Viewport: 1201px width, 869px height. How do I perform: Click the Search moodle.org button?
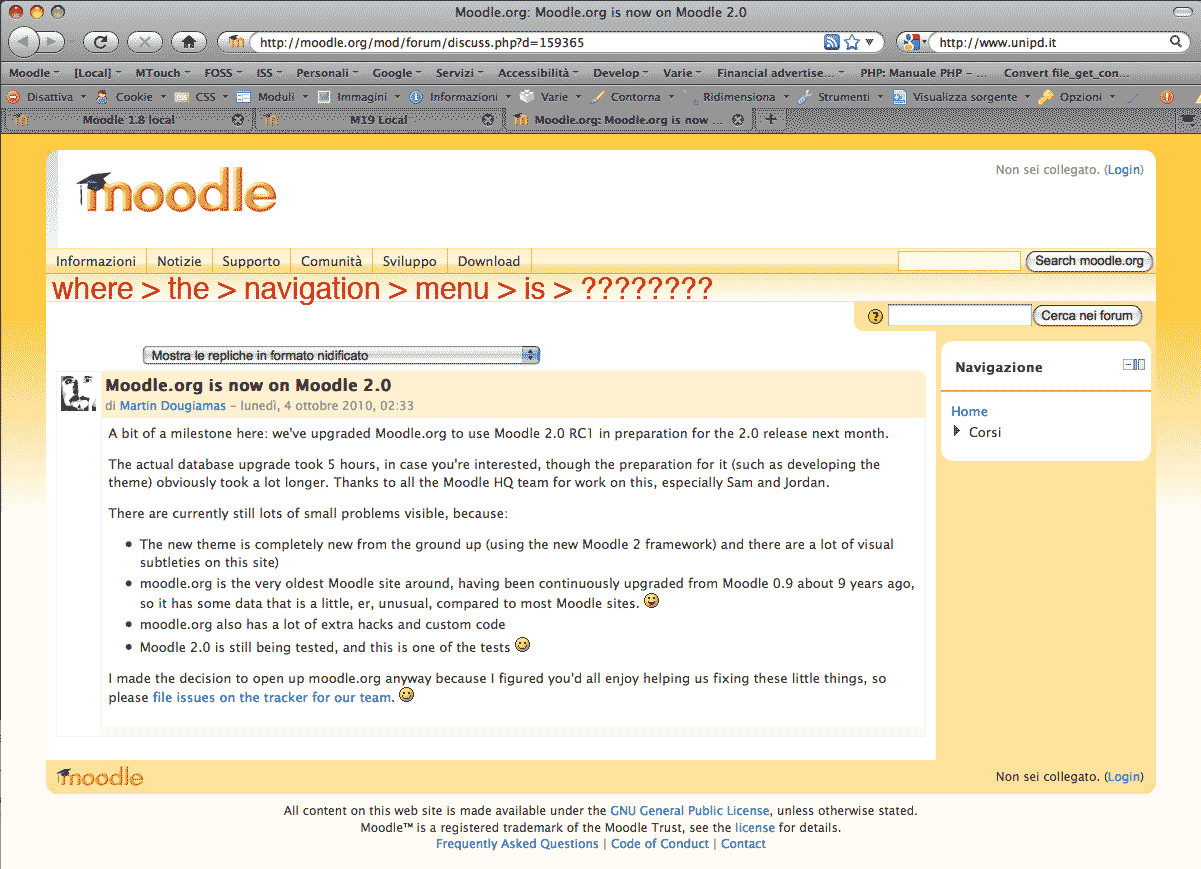pos(1089,261)
